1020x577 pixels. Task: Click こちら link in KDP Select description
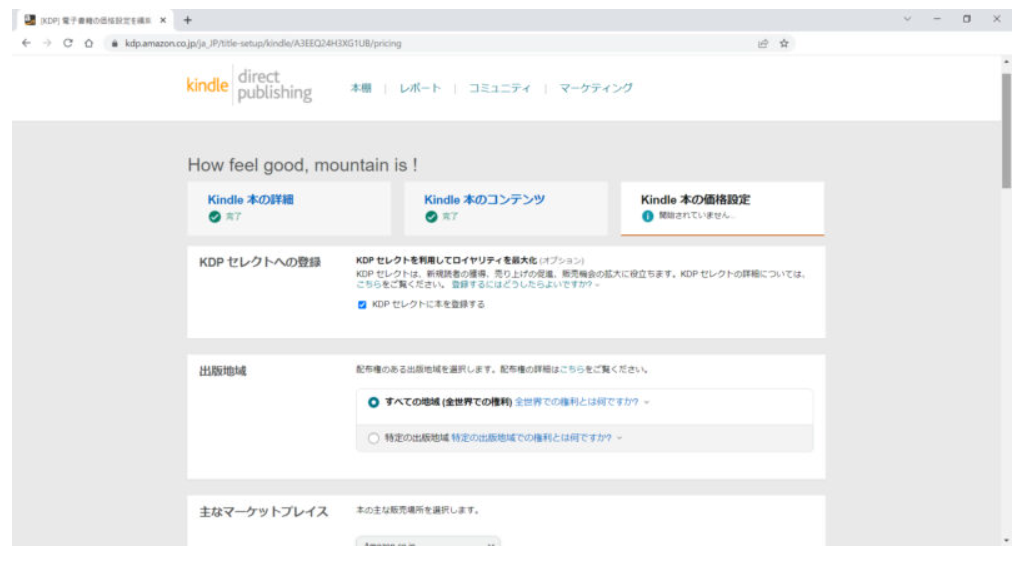coord(368,284)
